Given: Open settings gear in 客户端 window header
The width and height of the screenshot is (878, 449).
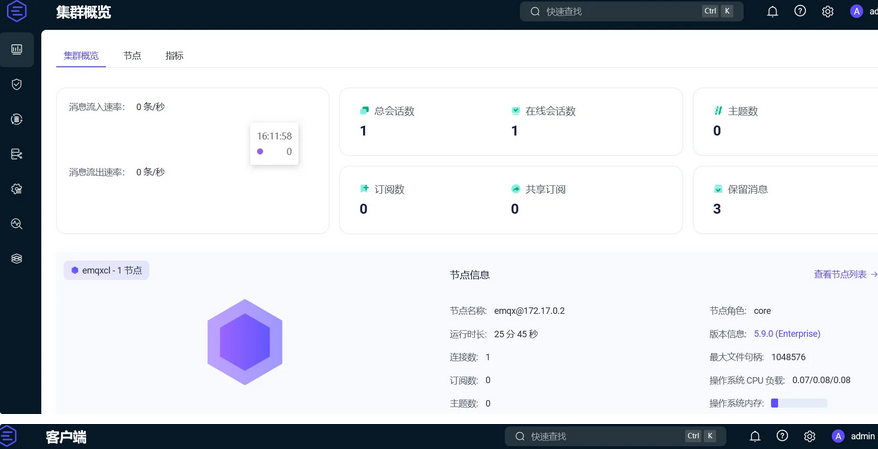Looking at the screenshot, I should click(809, 436).
